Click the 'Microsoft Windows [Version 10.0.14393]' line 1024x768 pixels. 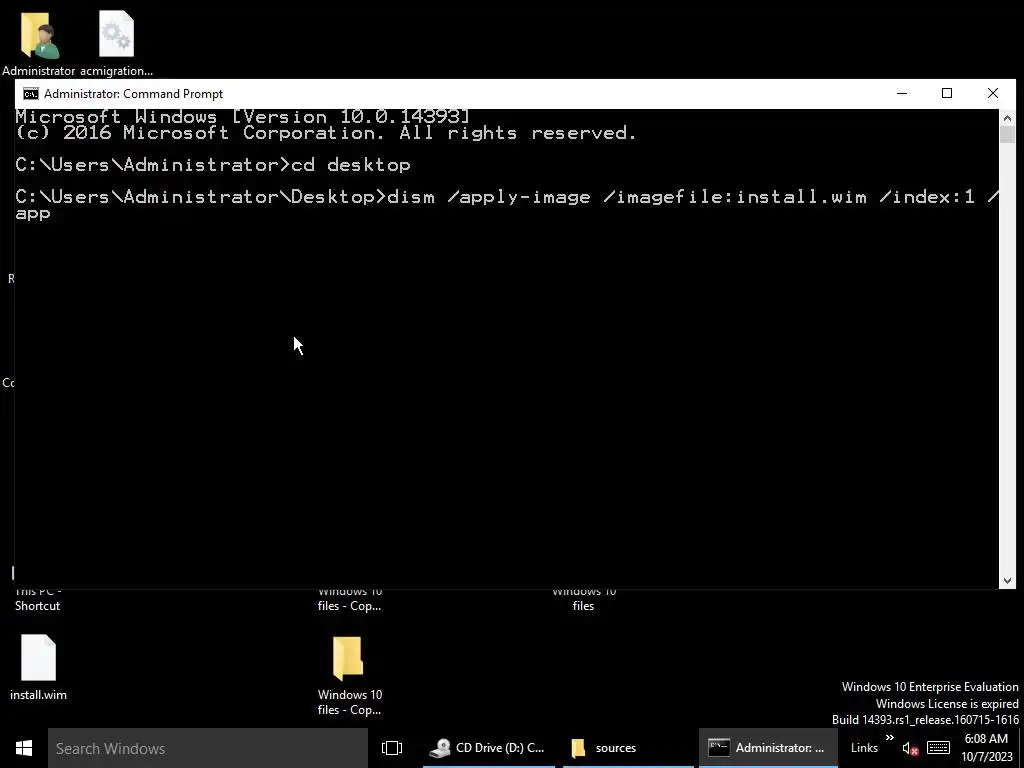(x=242, y=117)
